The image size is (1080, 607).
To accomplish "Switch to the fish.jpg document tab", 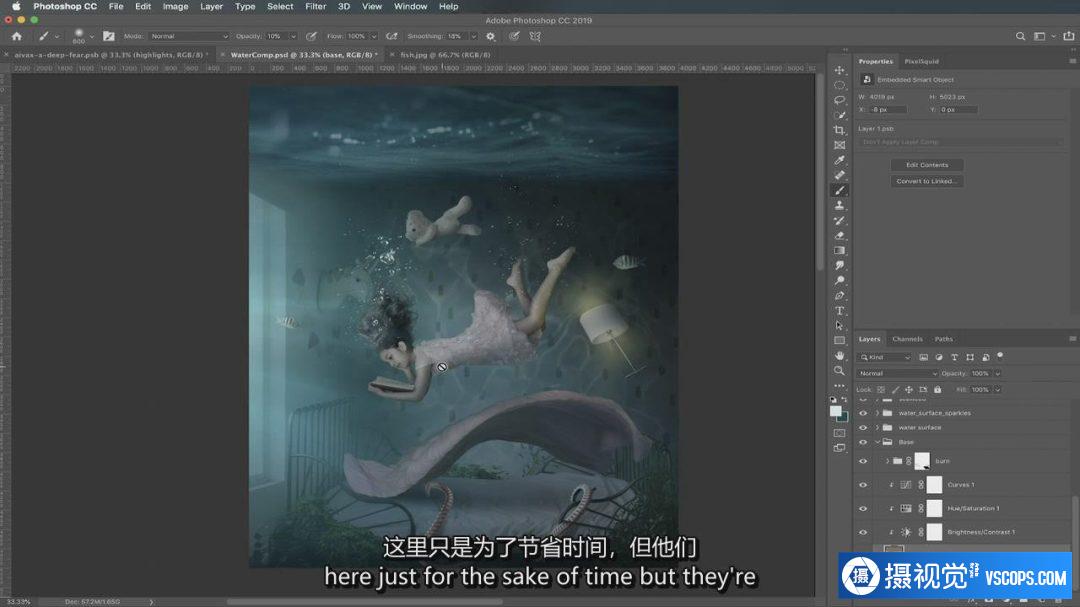I will 445,54.
